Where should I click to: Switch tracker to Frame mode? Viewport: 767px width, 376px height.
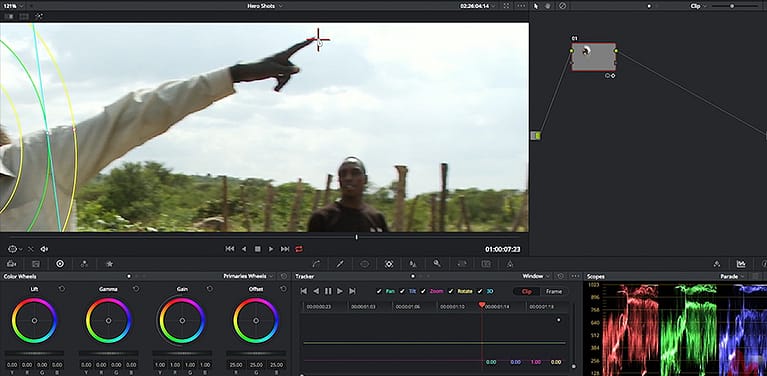click(x=554, y=291)
